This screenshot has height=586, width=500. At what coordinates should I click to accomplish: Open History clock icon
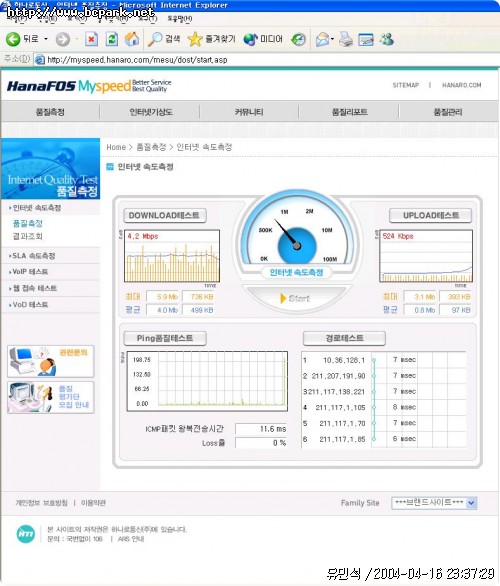point(298,39)
